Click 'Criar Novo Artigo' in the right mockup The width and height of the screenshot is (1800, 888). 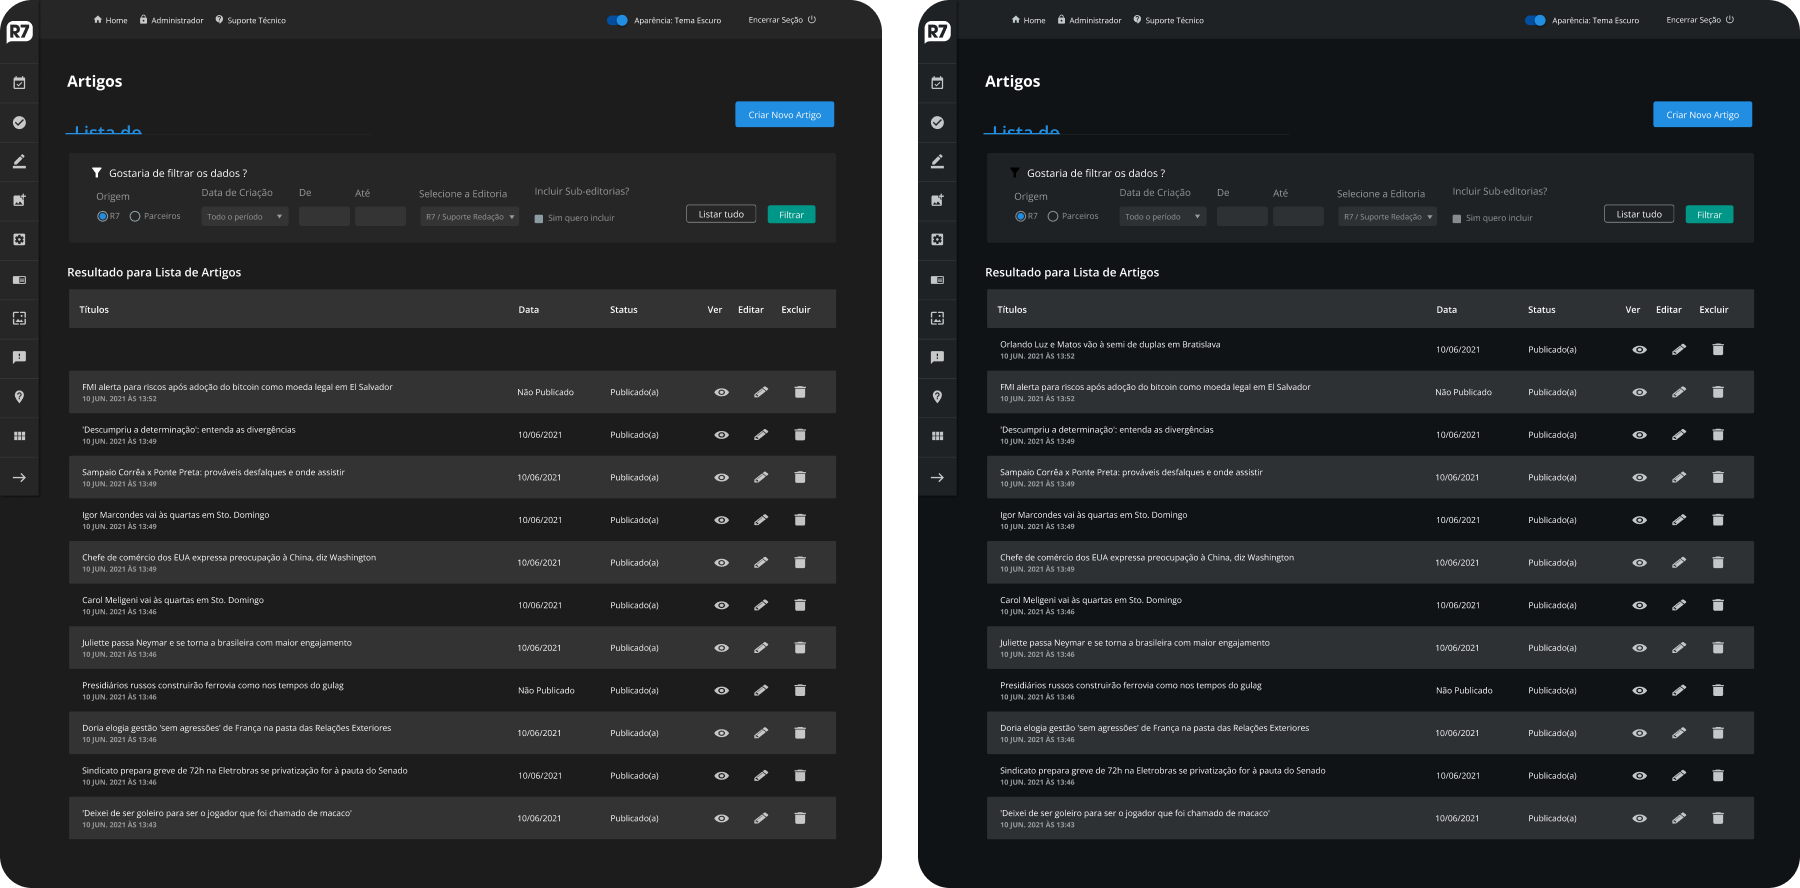click(1703, 114)
